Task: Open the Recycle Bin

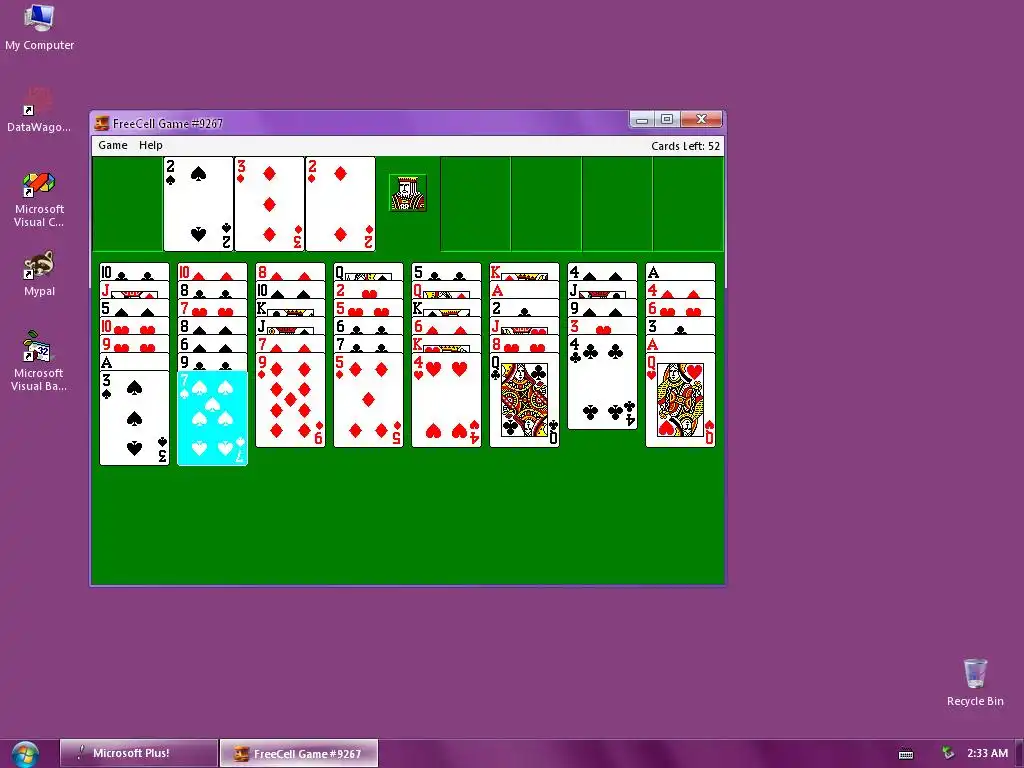Action: [975, 682]
